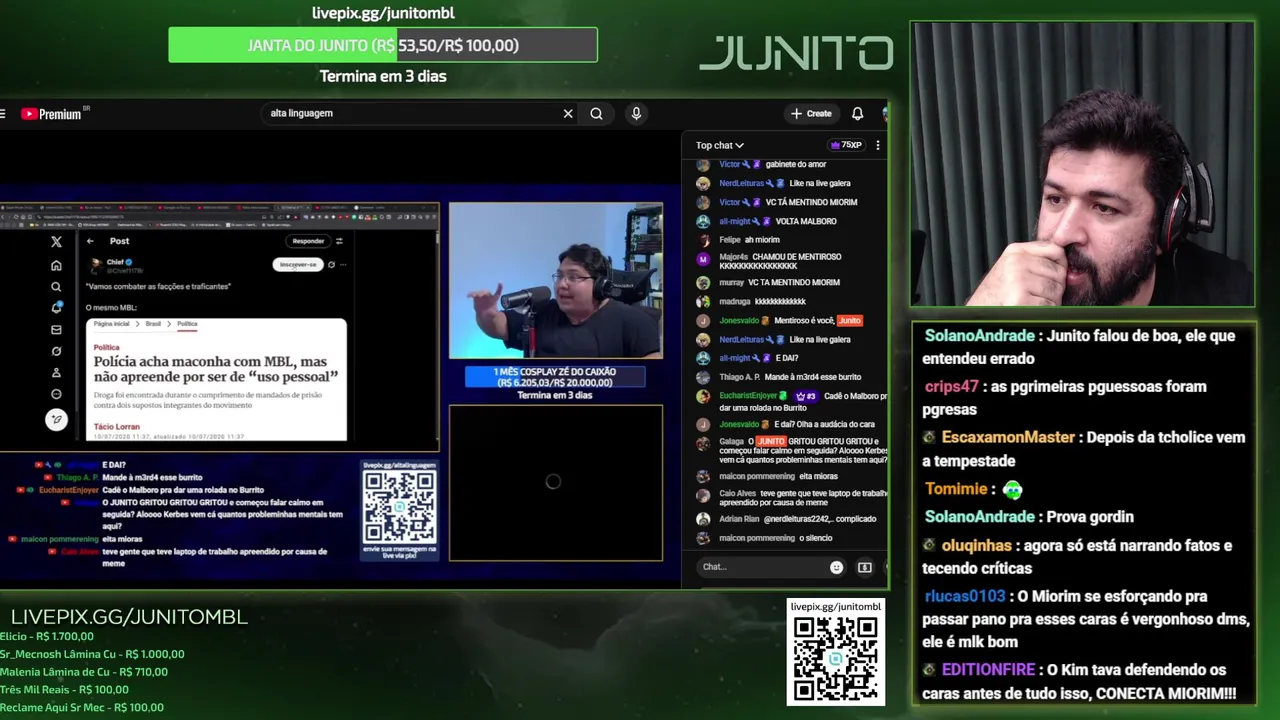The image size is (1280, 720).
Task: Click the livepix.gg/junitombl QR code
Action: point(836,660)
